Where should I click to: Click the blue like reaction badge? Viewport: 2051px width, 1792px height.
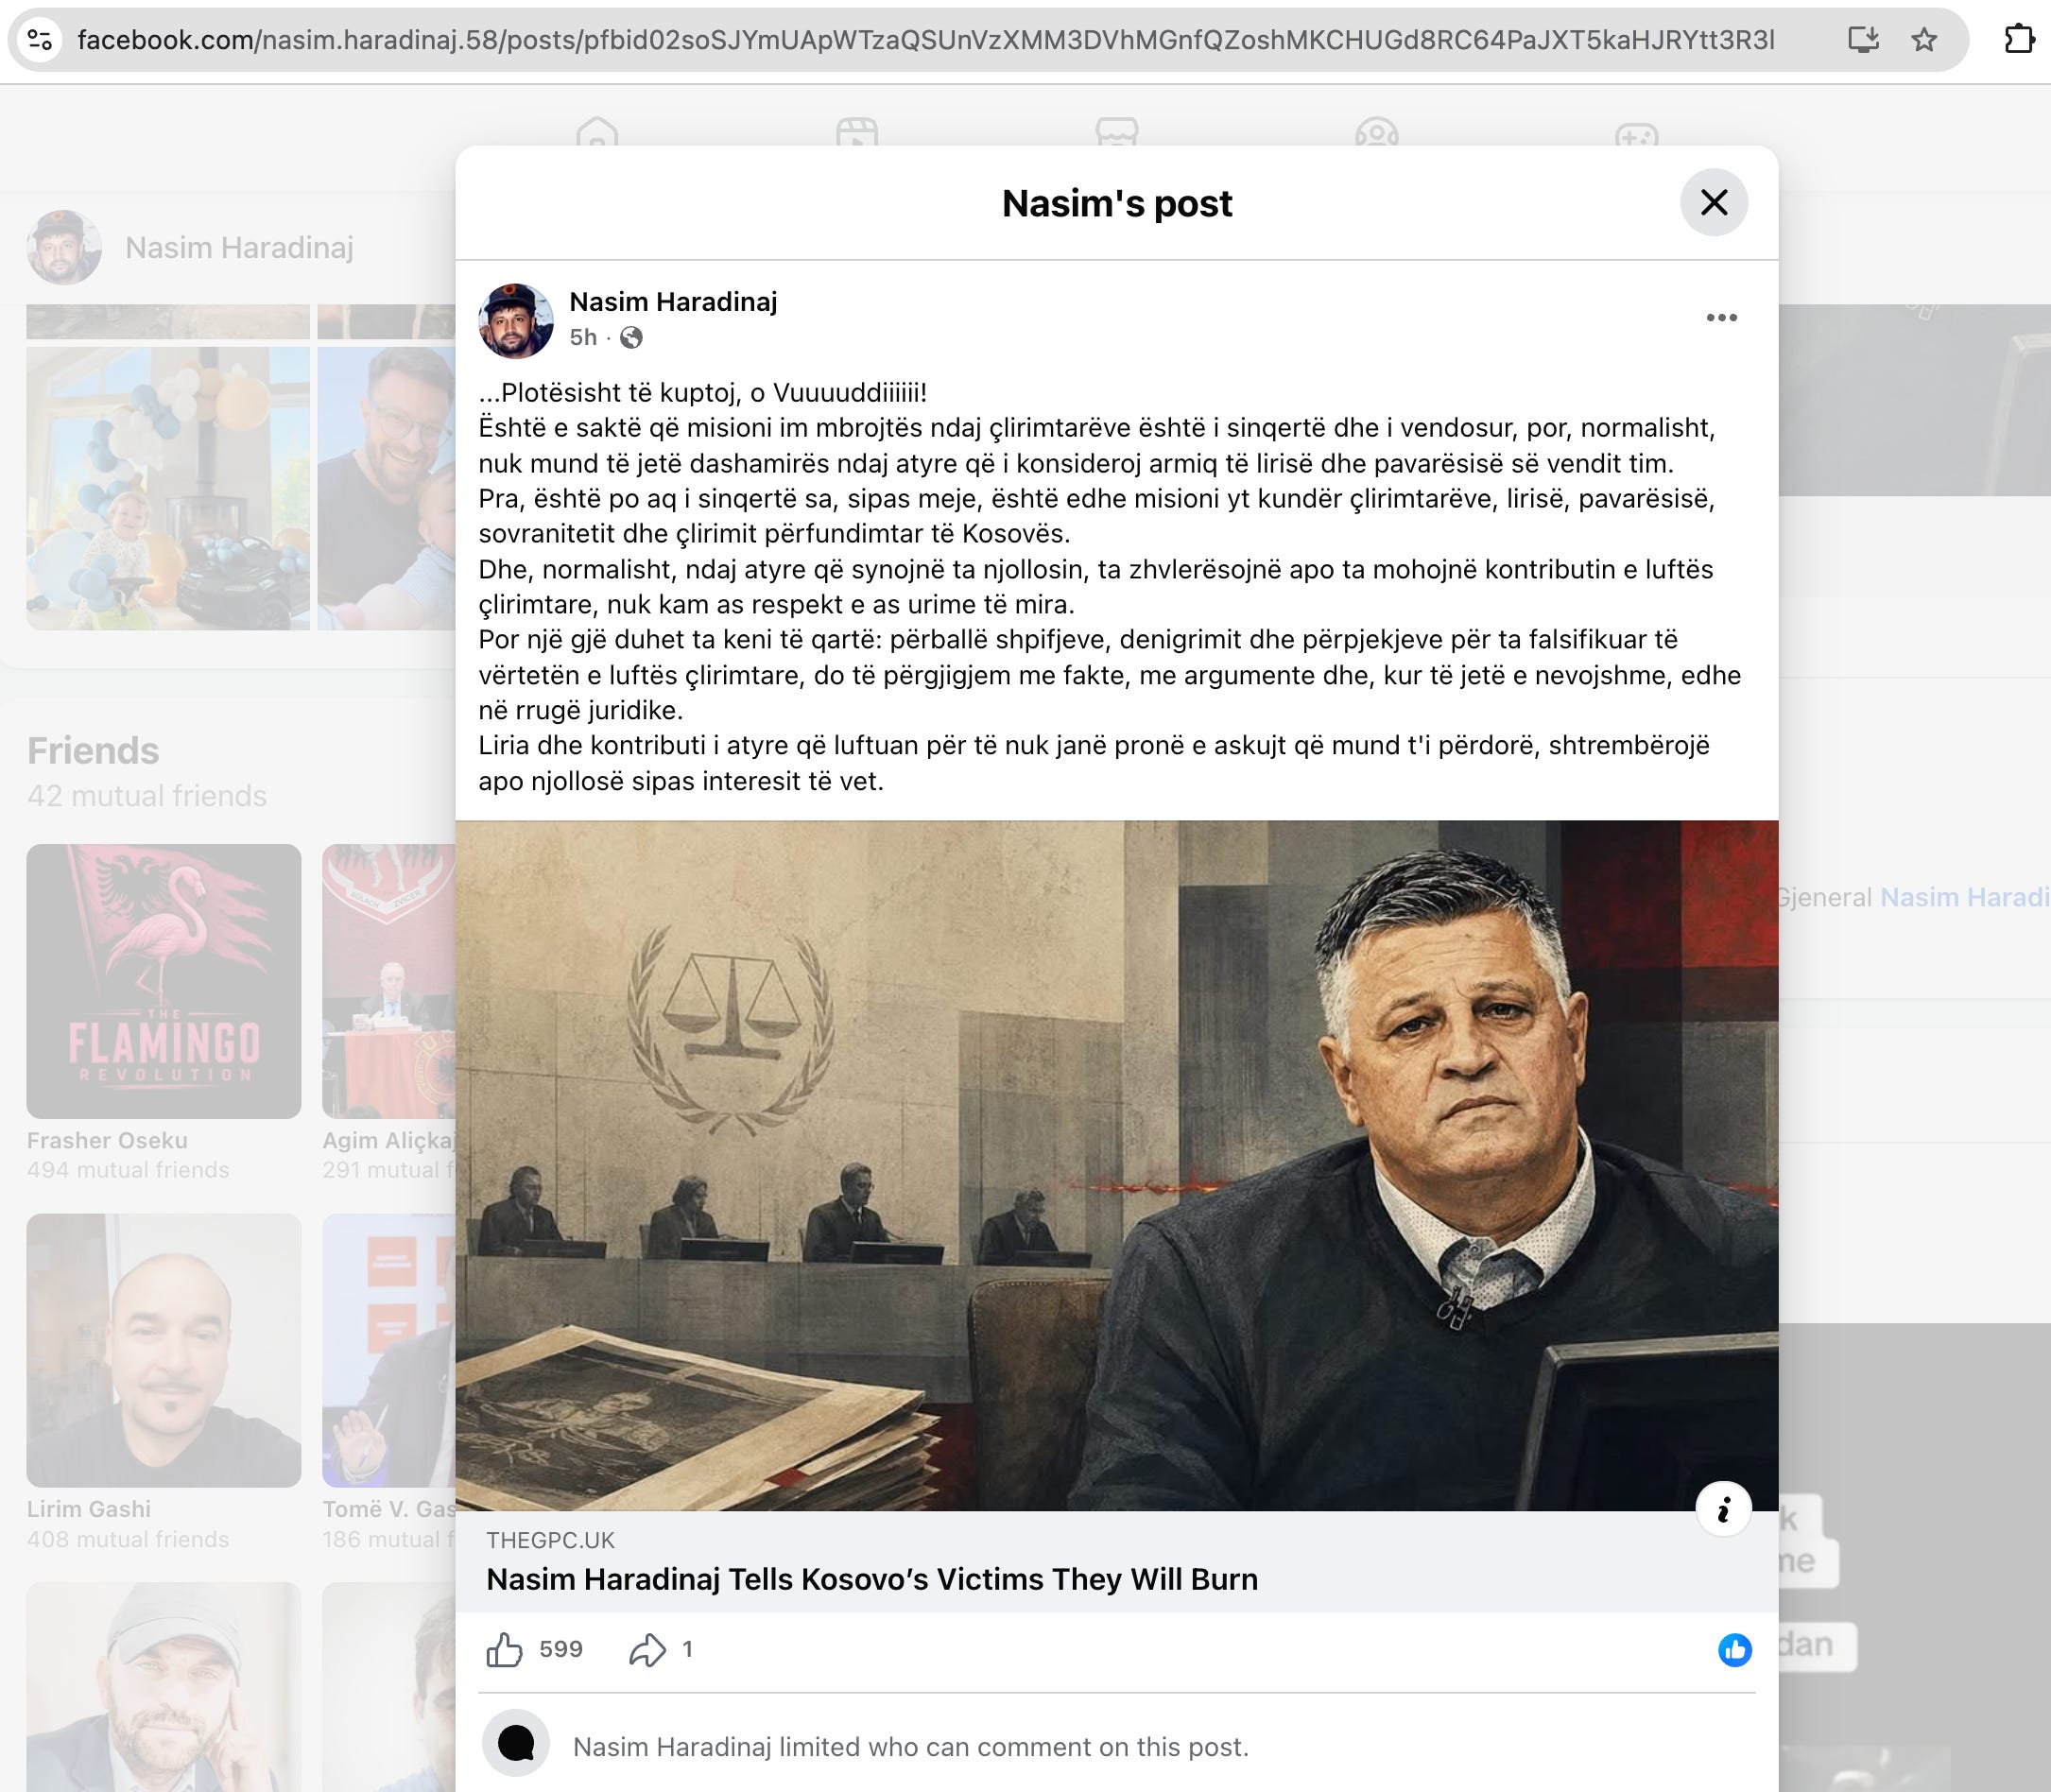pos(1735,1650)
